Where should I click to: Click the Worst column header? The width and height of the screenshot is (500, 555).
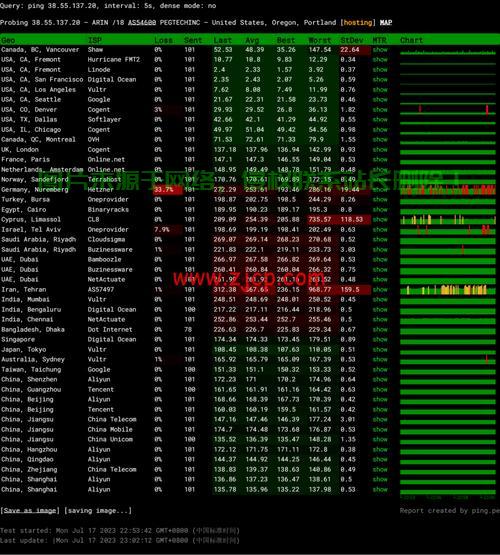[320, 40]
